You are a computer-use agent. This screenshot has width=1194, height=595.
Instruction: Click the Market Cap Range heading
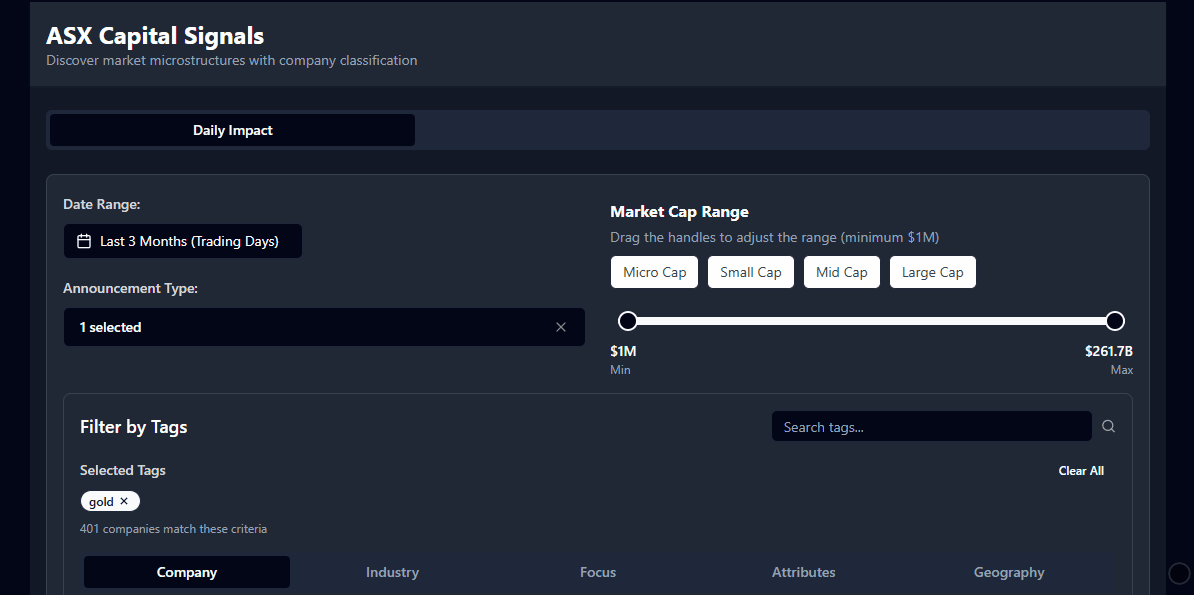pos(679,212)
